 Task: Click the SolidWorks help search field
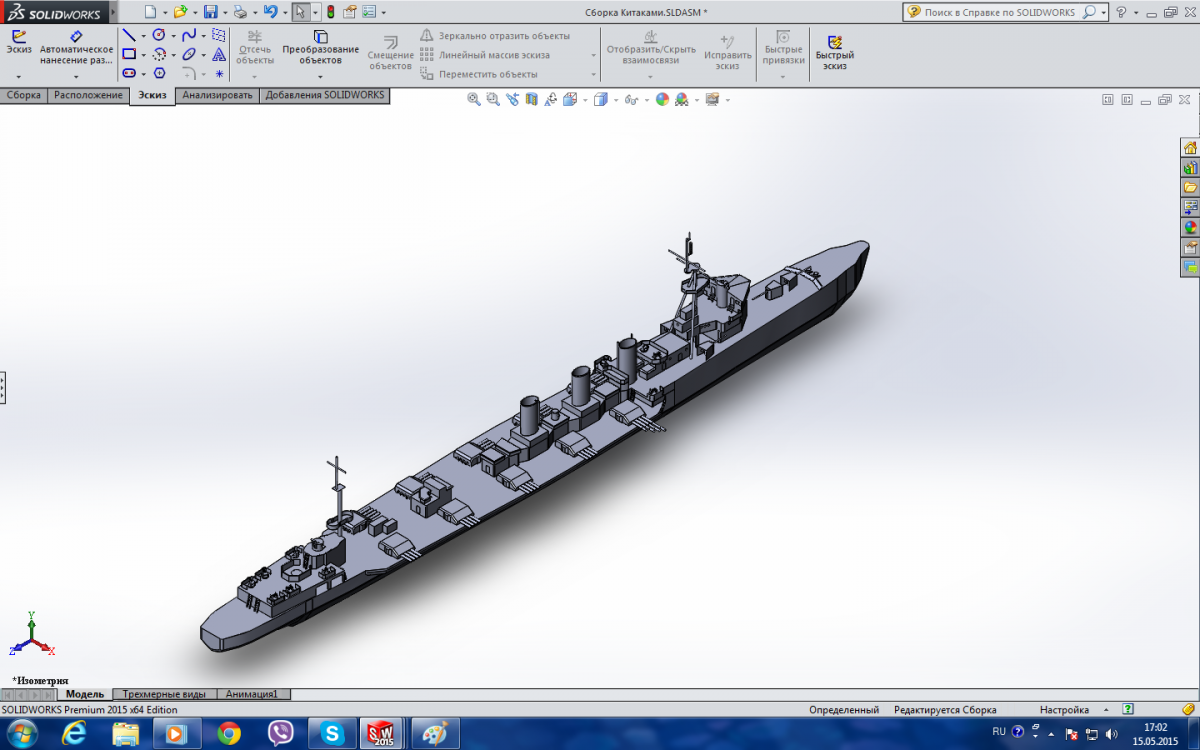(x=1000, y=12)
